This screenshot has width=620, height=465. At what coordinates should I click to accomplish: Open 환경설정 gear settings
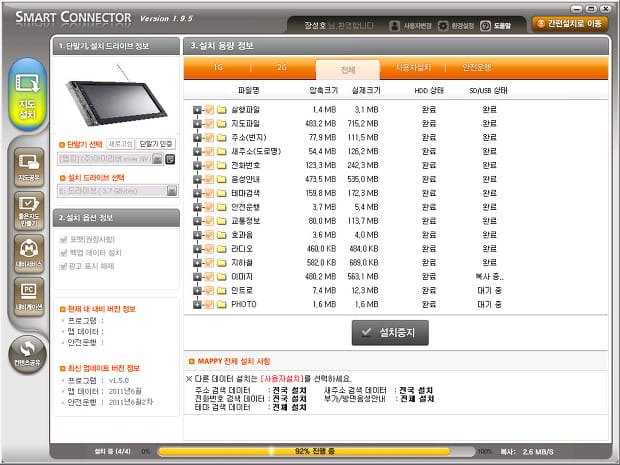pos(442,24)
